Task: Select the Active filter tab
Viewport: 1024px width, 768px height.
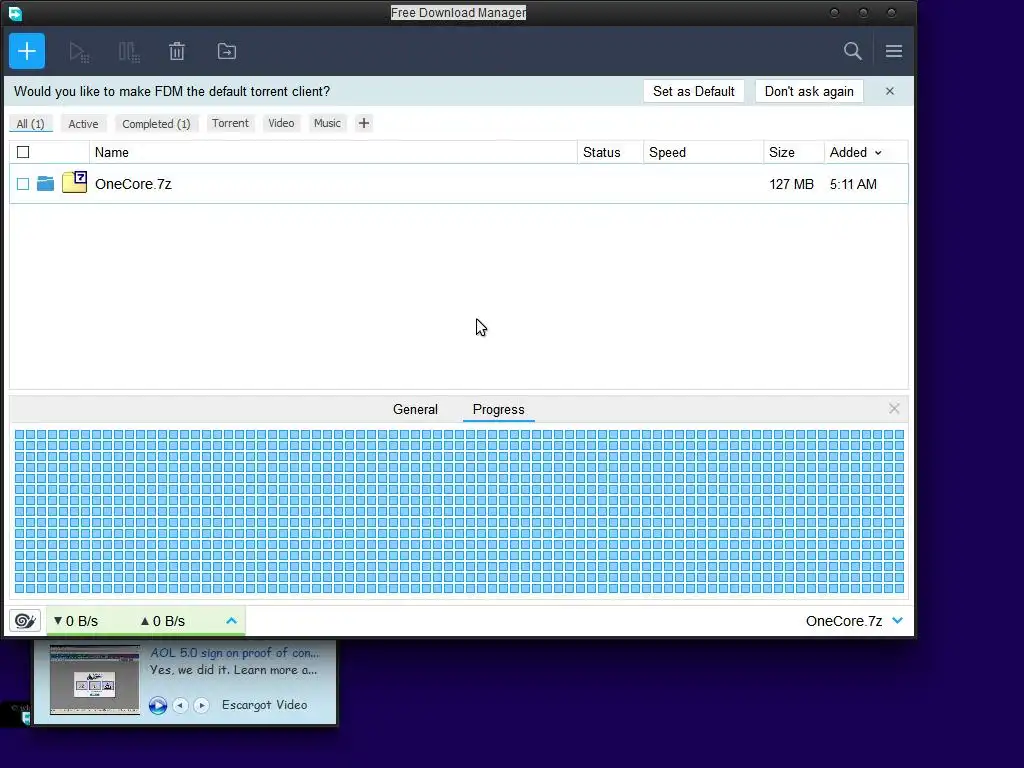Action: (84, 123)
